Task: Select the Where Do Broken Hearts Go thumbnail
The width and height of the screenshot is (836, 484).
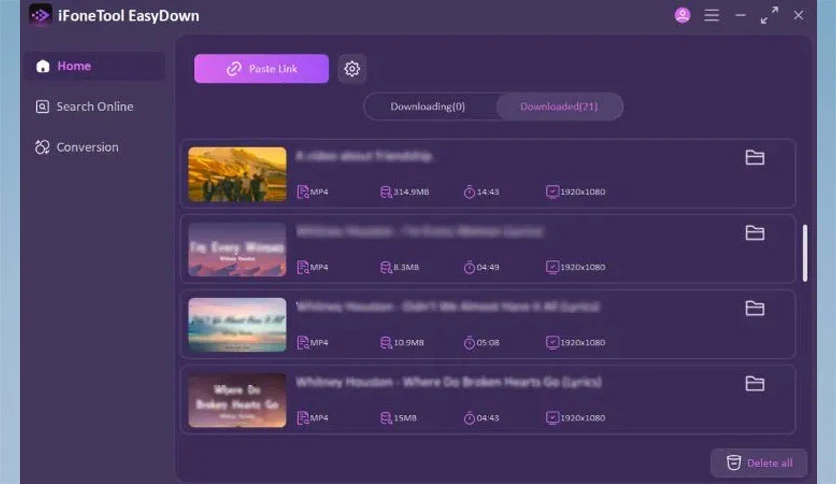Action: click(237, 400)
